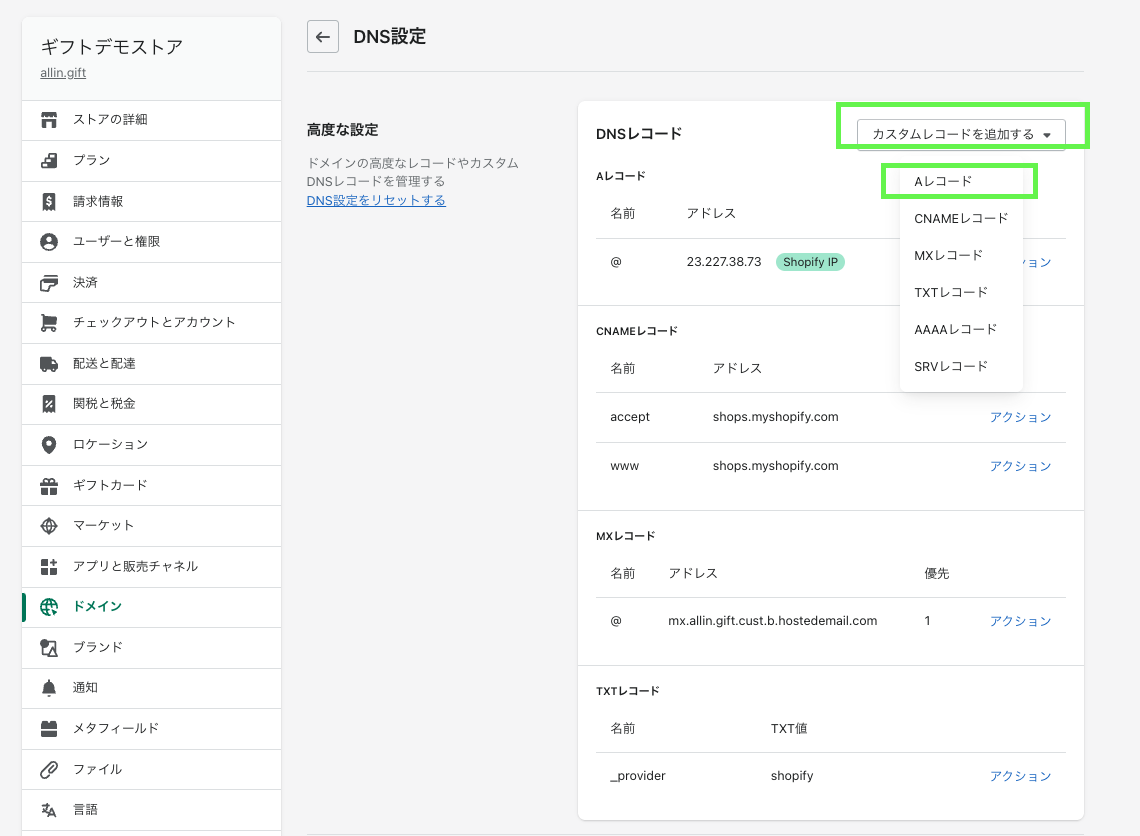The image size is (1140, 836).
Task: Click the accept record name
Action: (x=630, y=417)
